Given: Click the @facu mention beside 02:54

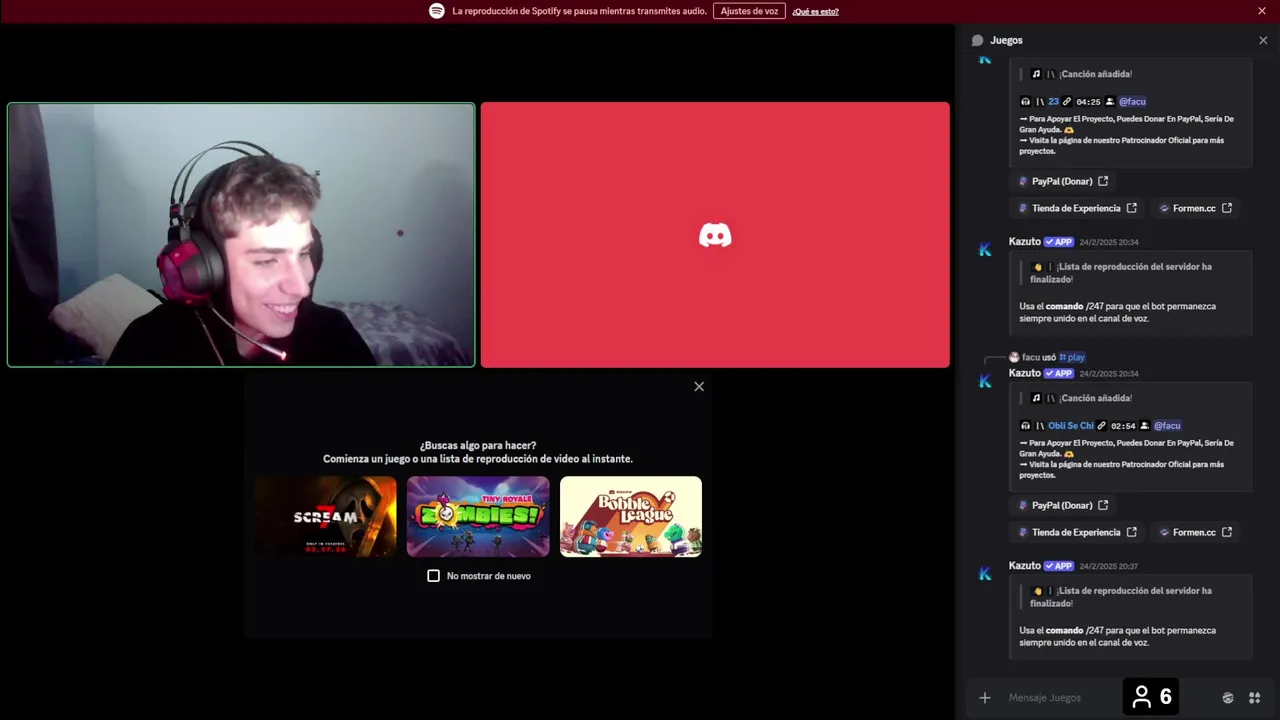Looking at the screenshot, I should pos(1167,425).
